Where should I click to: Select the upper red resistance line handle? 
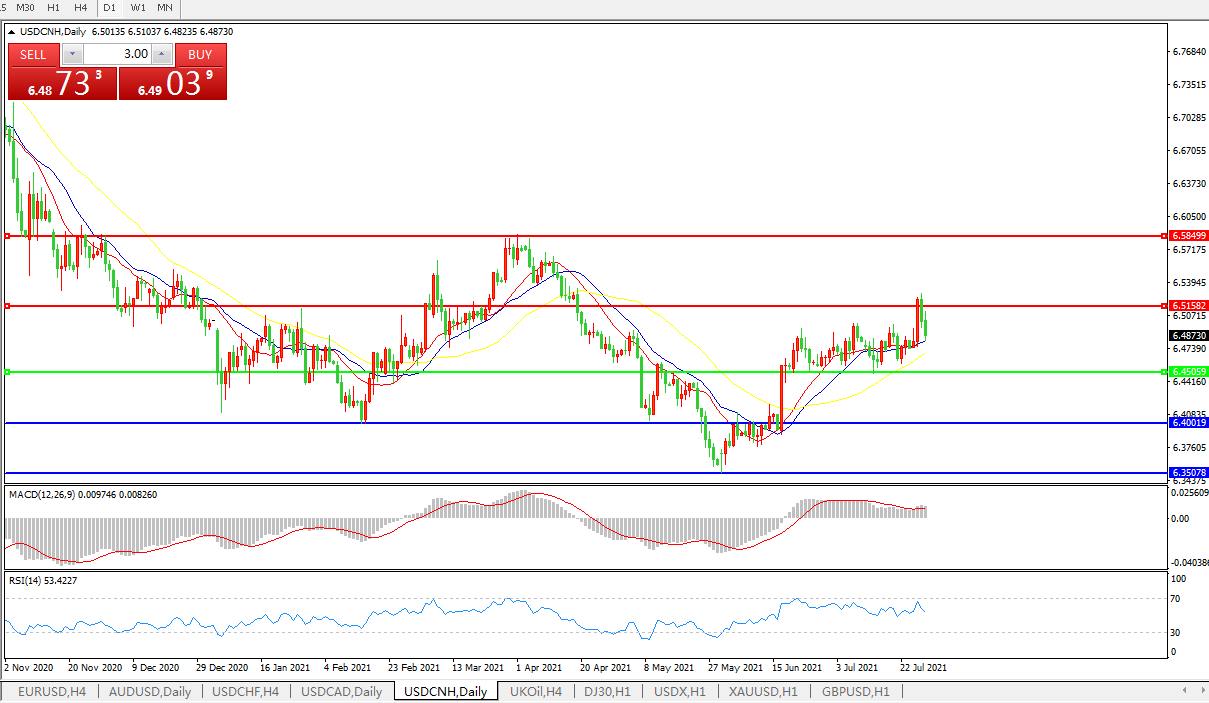[x=7, y=236]
